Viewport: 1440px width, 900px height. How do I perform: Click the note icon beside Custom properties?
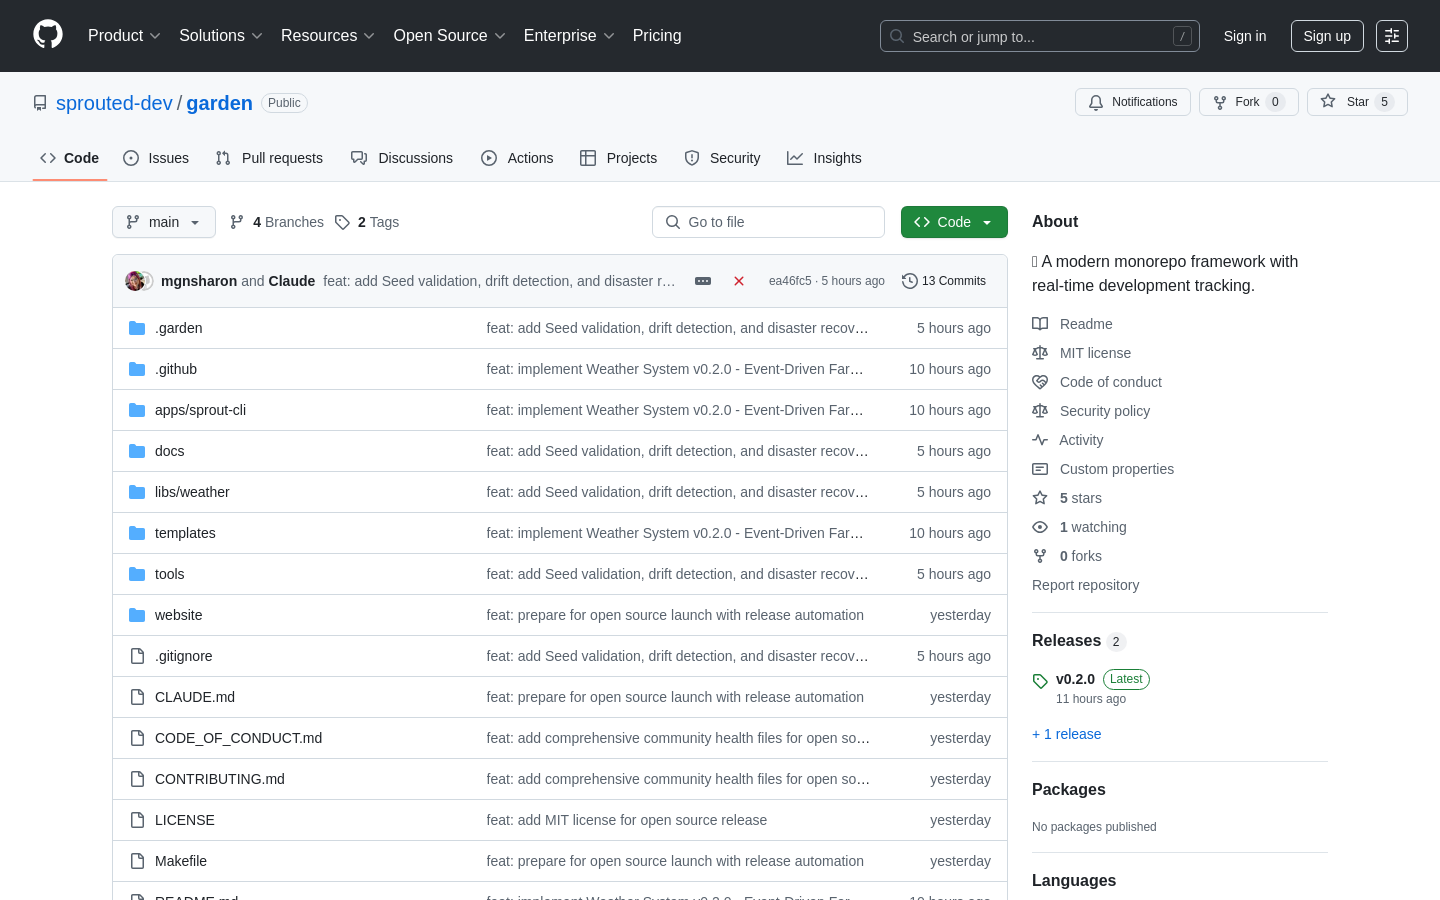tap(1040, 469)
